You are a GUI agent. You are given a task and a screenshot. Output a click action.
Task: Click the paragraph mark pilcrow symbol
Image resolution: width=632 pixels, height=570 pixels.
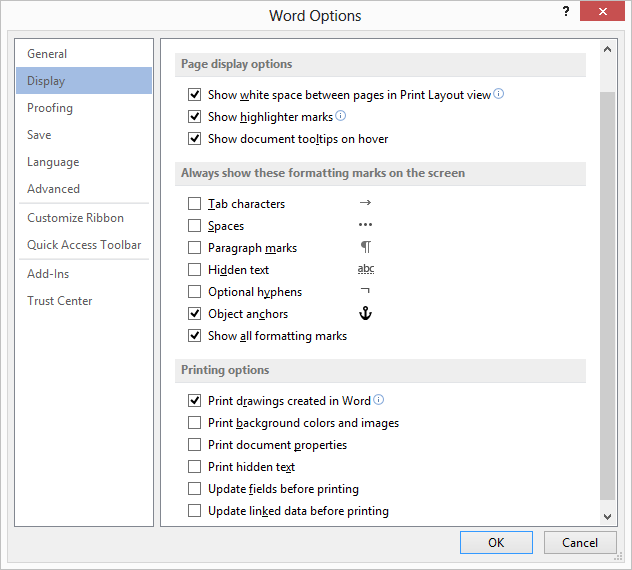(366, 247)
